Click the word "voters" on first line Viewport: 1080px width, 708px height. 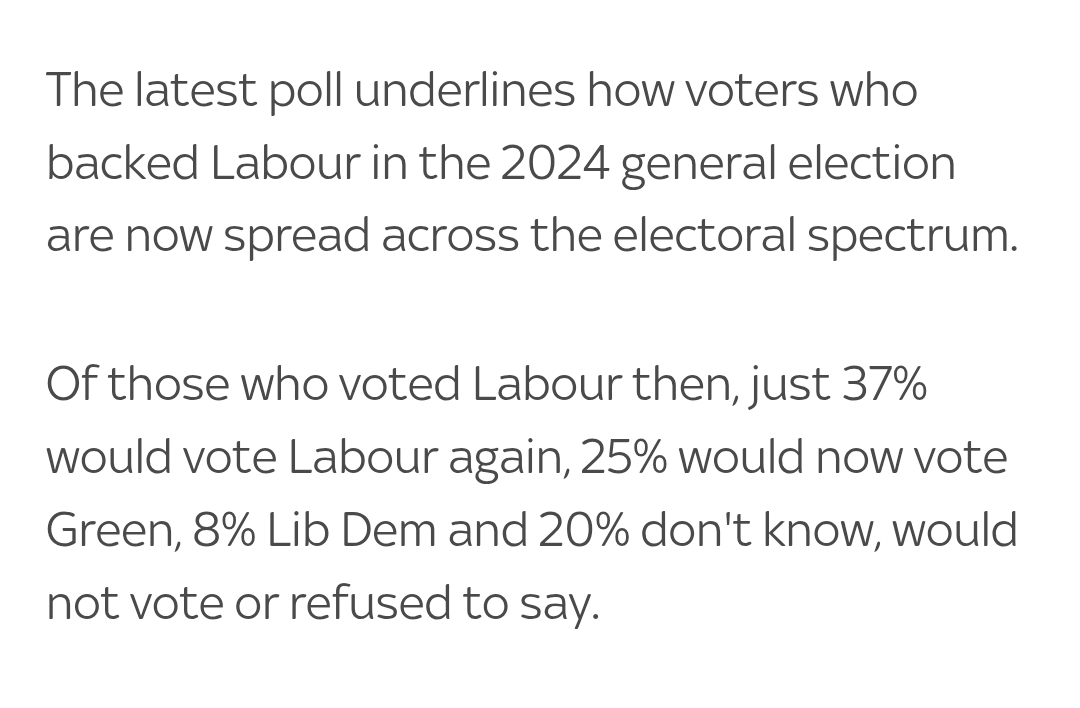[720, 91]
